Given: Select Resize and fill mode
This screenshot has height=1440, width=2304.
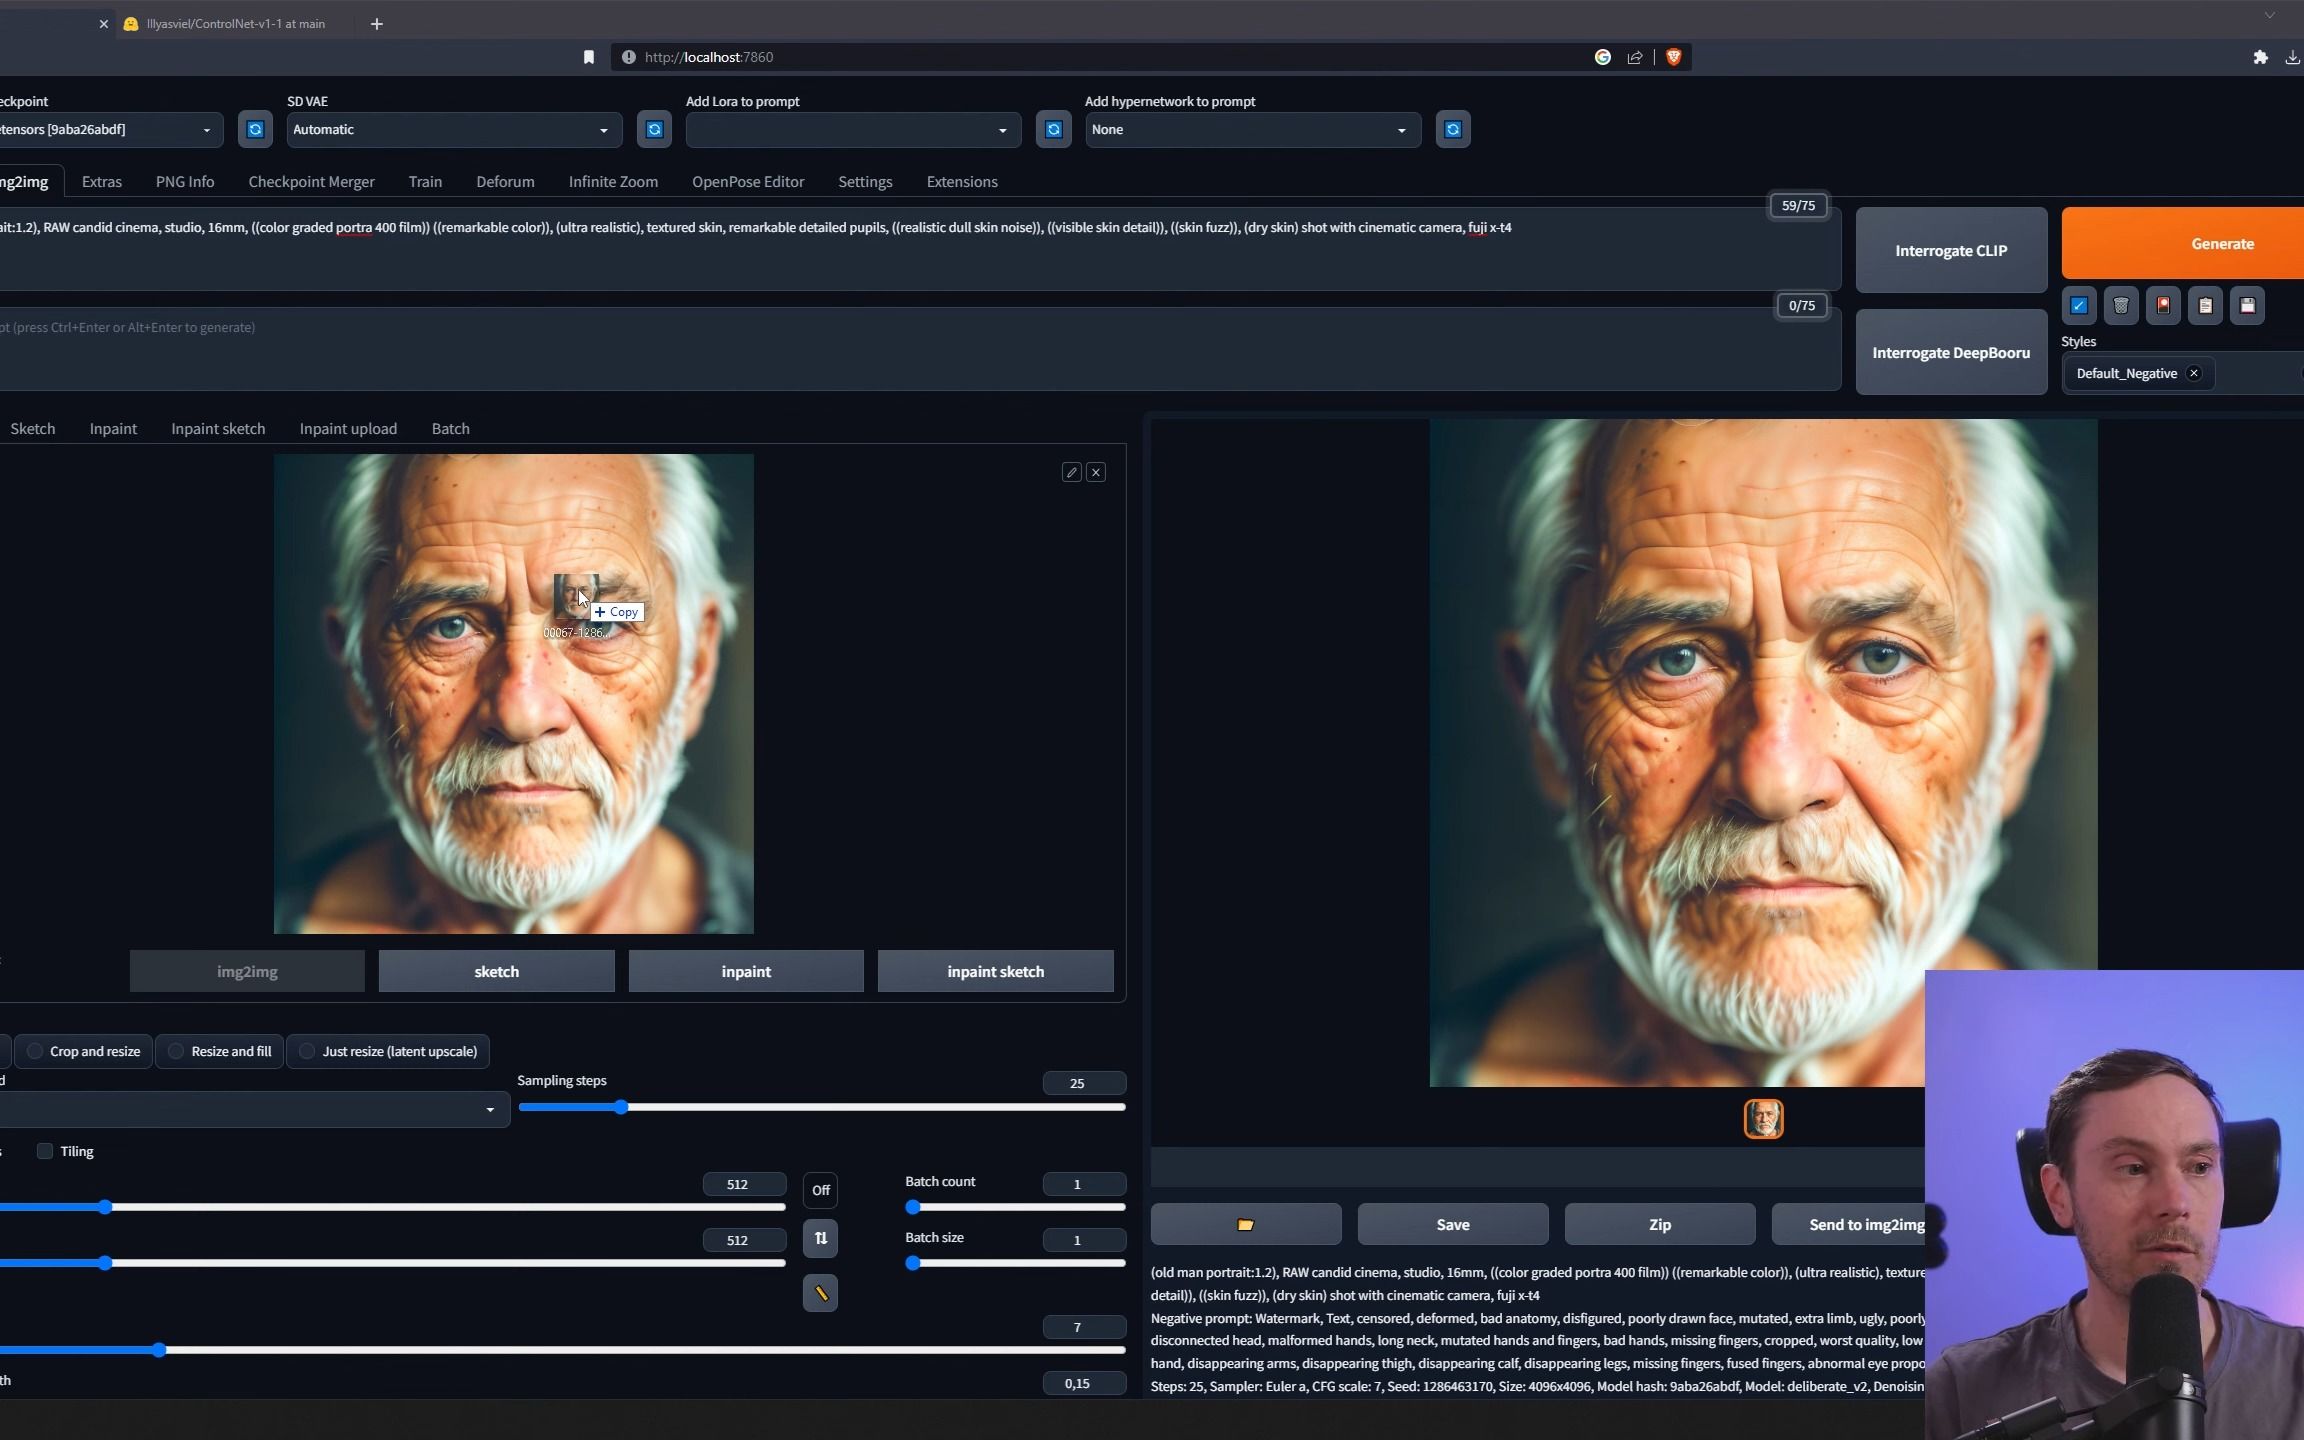Looking at the screenshot, I should pyautogui.click(x=220, y=1052).
